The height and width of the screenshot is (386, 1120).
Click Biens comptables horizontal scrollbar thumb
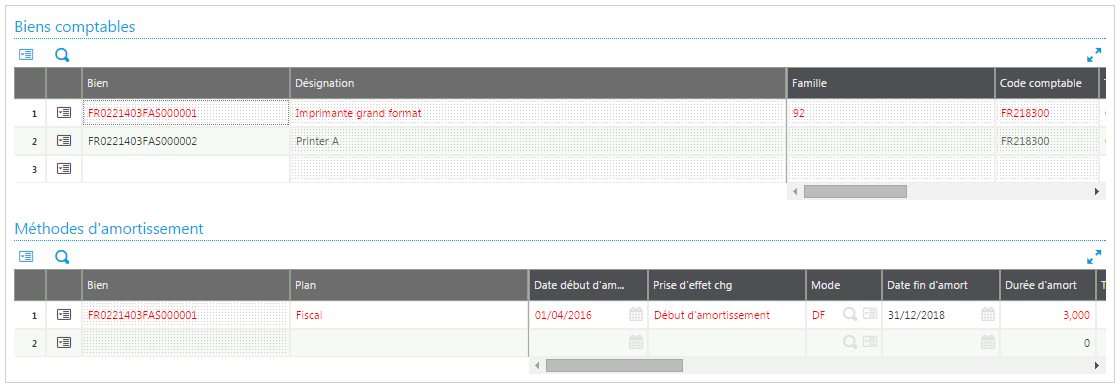click(855, 192)
